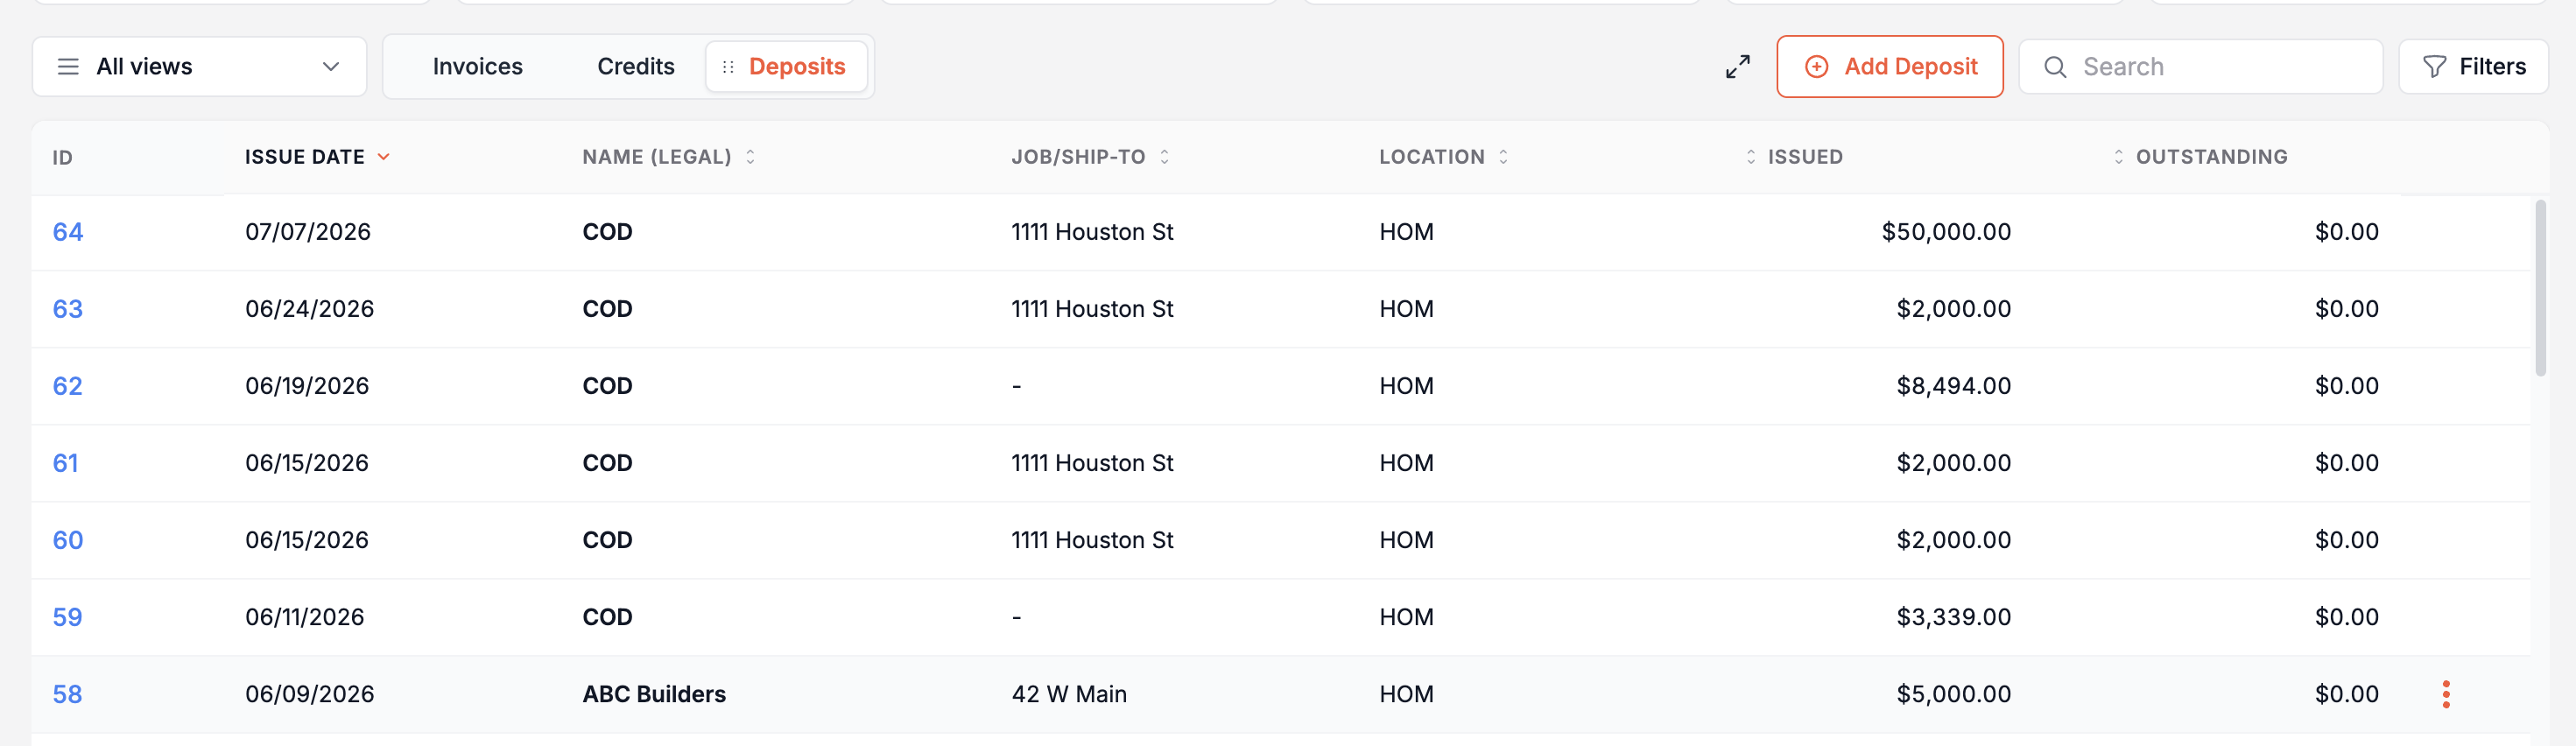This screenshot has width=2576, height=746.
Task: Click the expand fullscreen arrows icon
Action: click(x=1737, y=67)
